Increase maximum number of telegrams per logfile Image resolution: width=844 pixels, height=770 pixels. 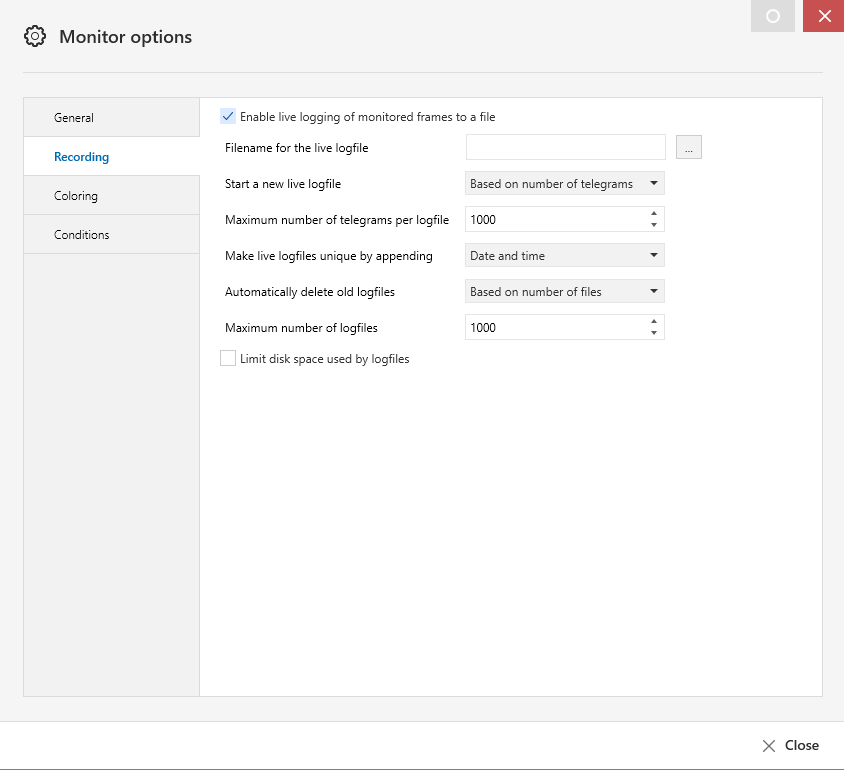click(654, 214)
